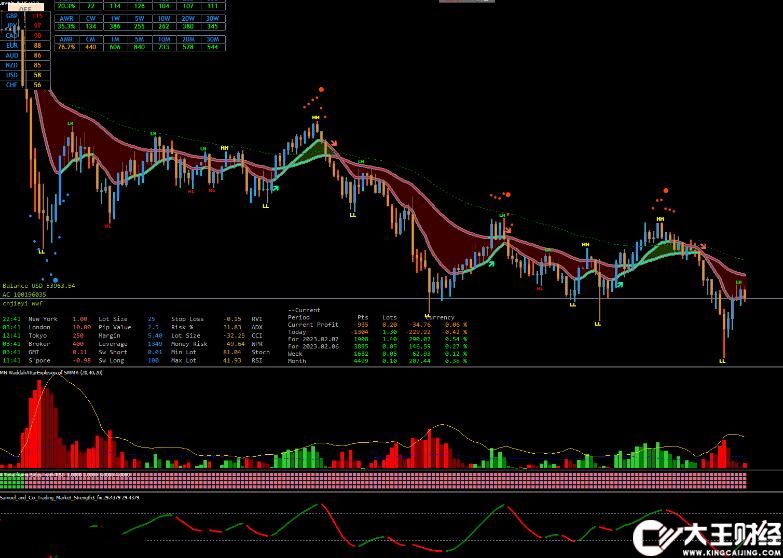
Task: Click the RVI indicator label
Action: (x=257, y=319)
